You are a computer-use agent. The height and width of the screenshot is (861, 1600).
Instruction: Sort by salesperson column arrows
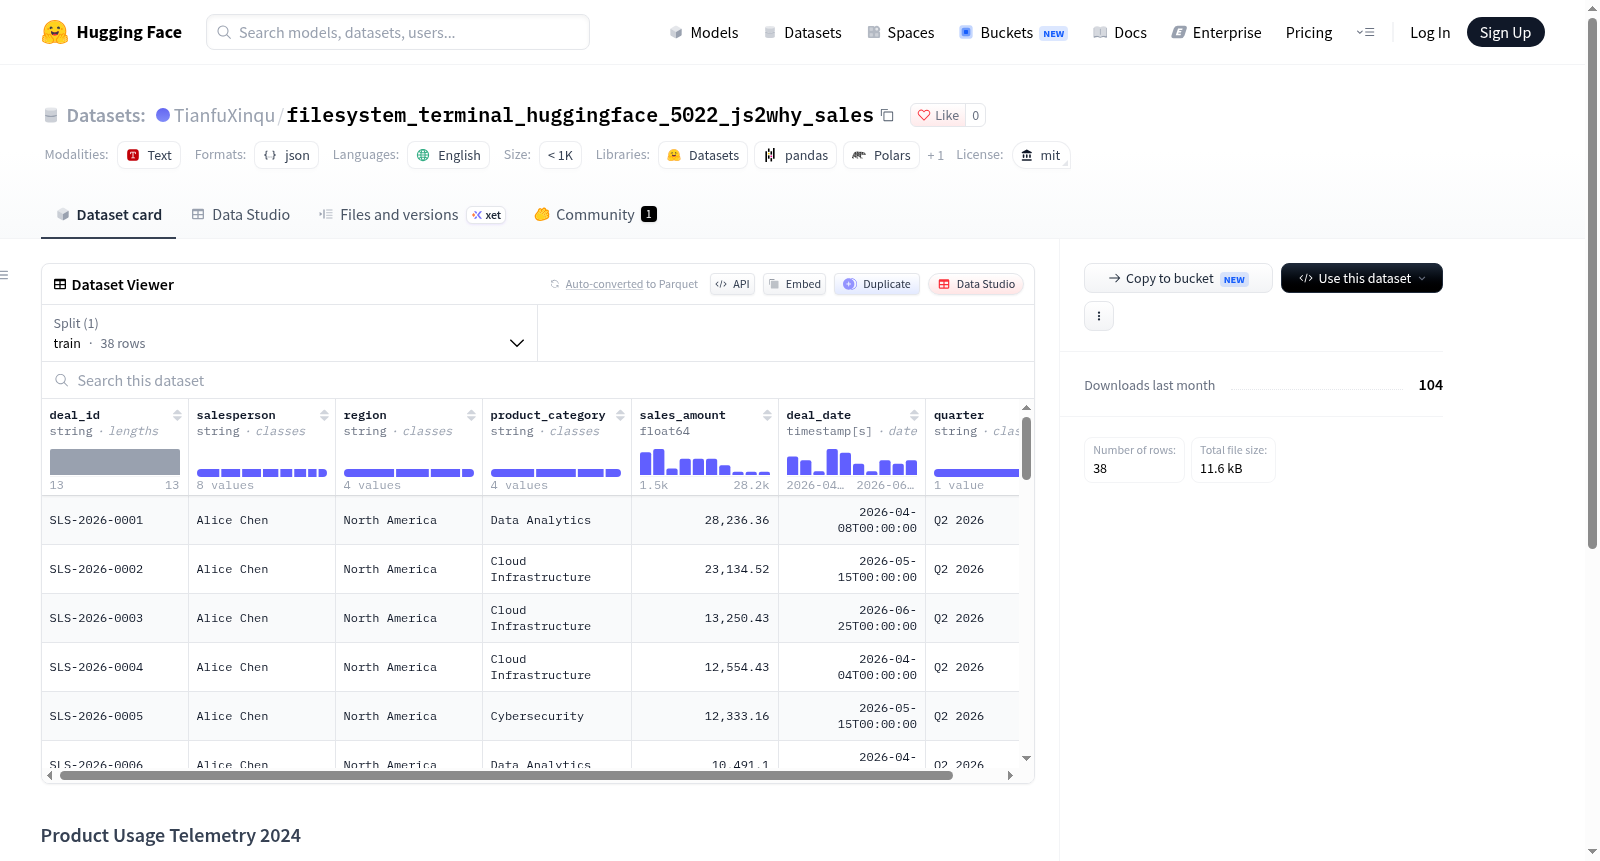[324, 415]
